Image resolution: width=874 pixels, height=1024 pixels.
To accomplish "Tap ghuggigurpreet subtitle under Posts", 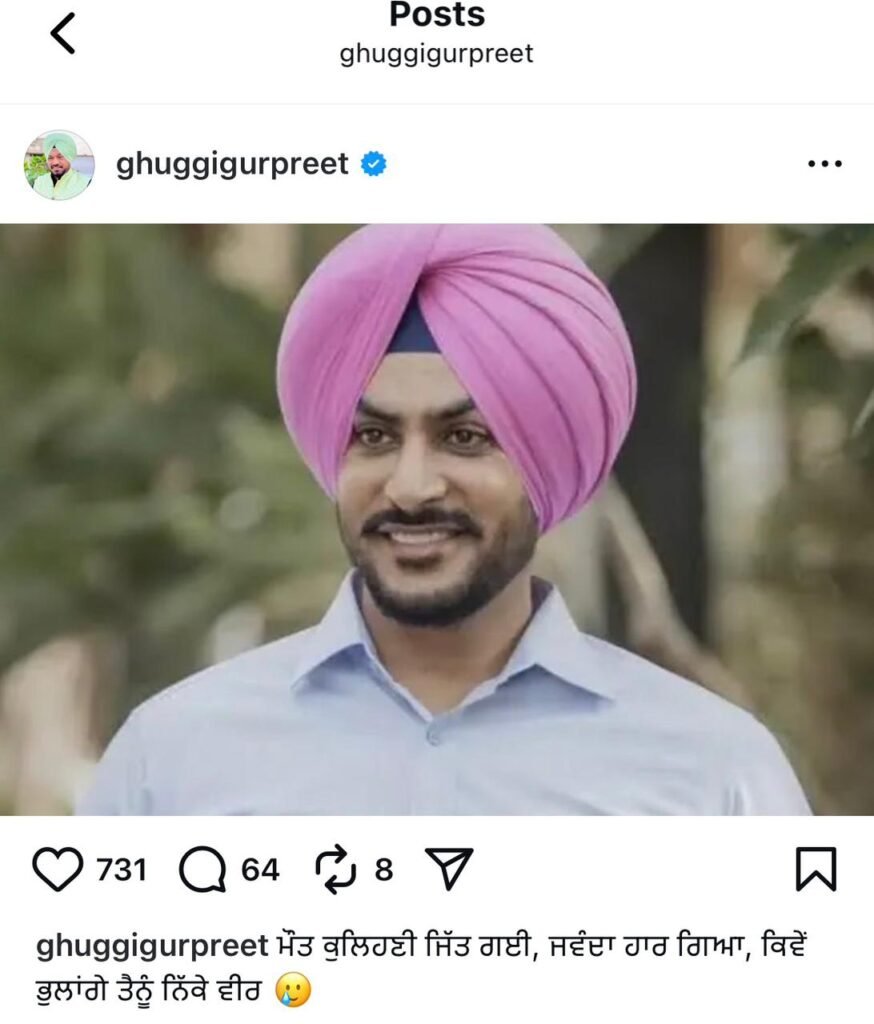I will point(436,54).
